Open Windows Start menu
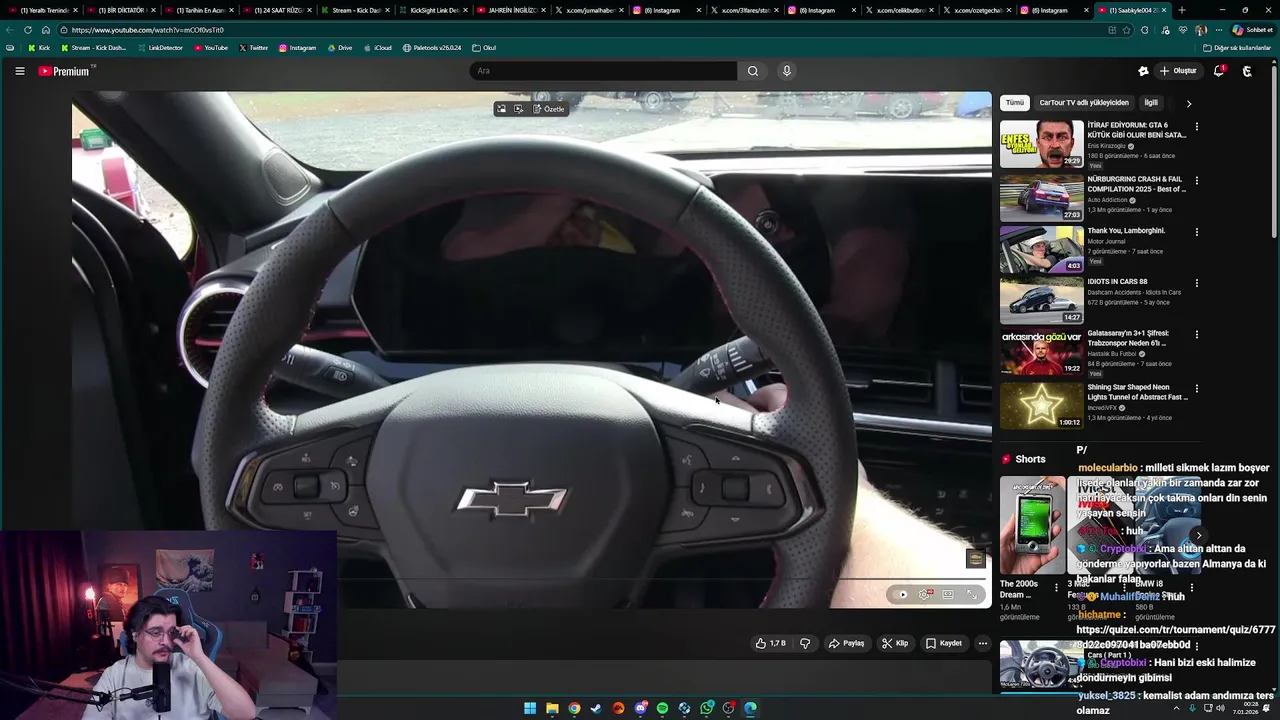This screenshot has height=720, width=1280. 530,708
